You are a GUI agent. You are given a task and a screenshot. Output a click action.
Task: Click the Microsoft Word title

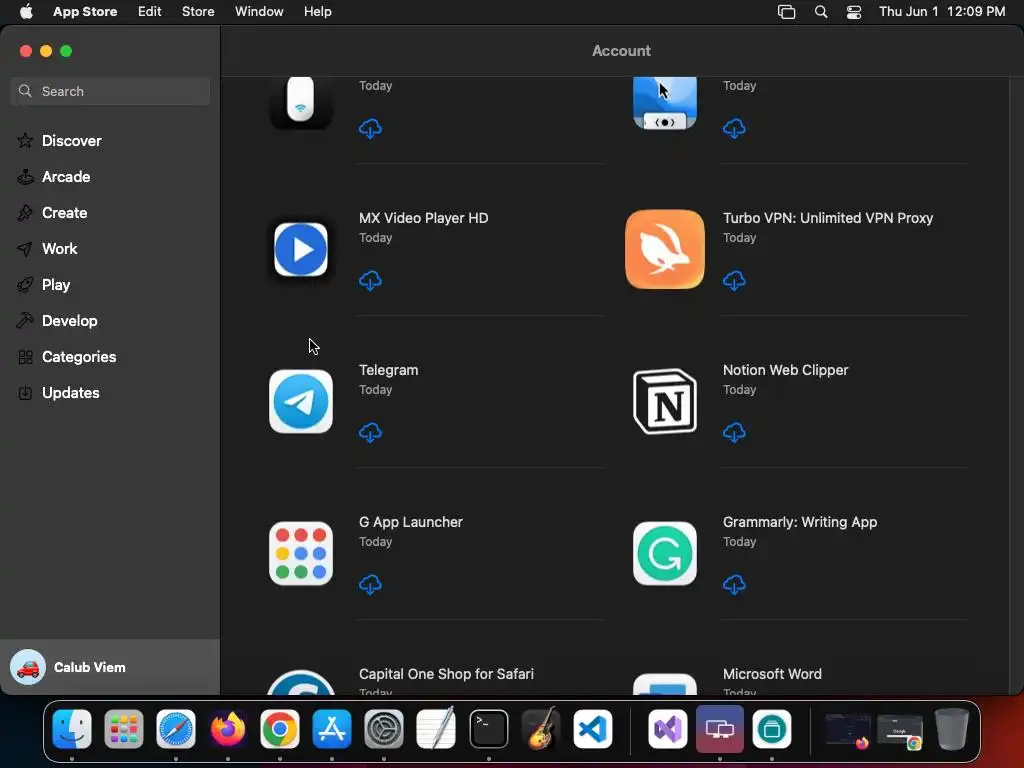tap(772, 673)
